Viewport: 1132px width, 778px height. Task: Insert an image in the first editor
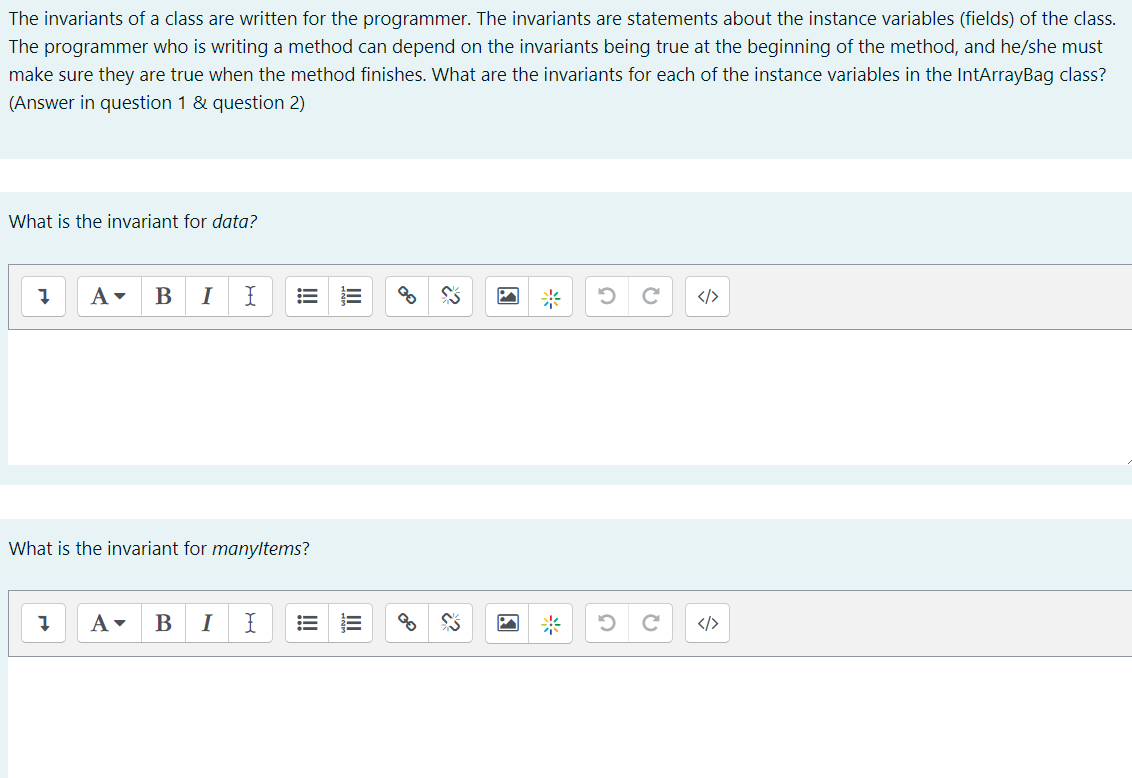[508, 296]
